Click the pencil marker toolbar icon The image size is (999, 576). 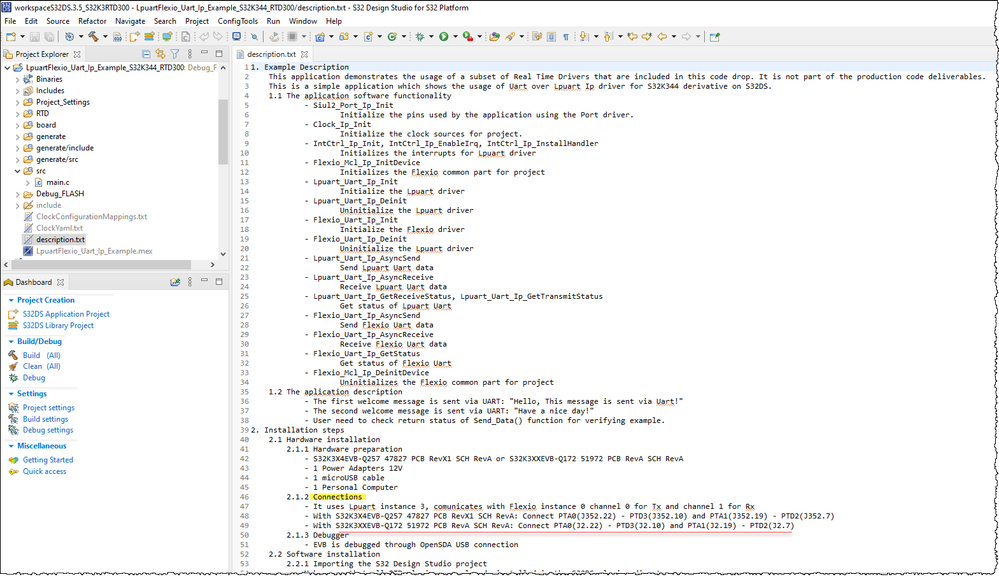tap(510, 37)
